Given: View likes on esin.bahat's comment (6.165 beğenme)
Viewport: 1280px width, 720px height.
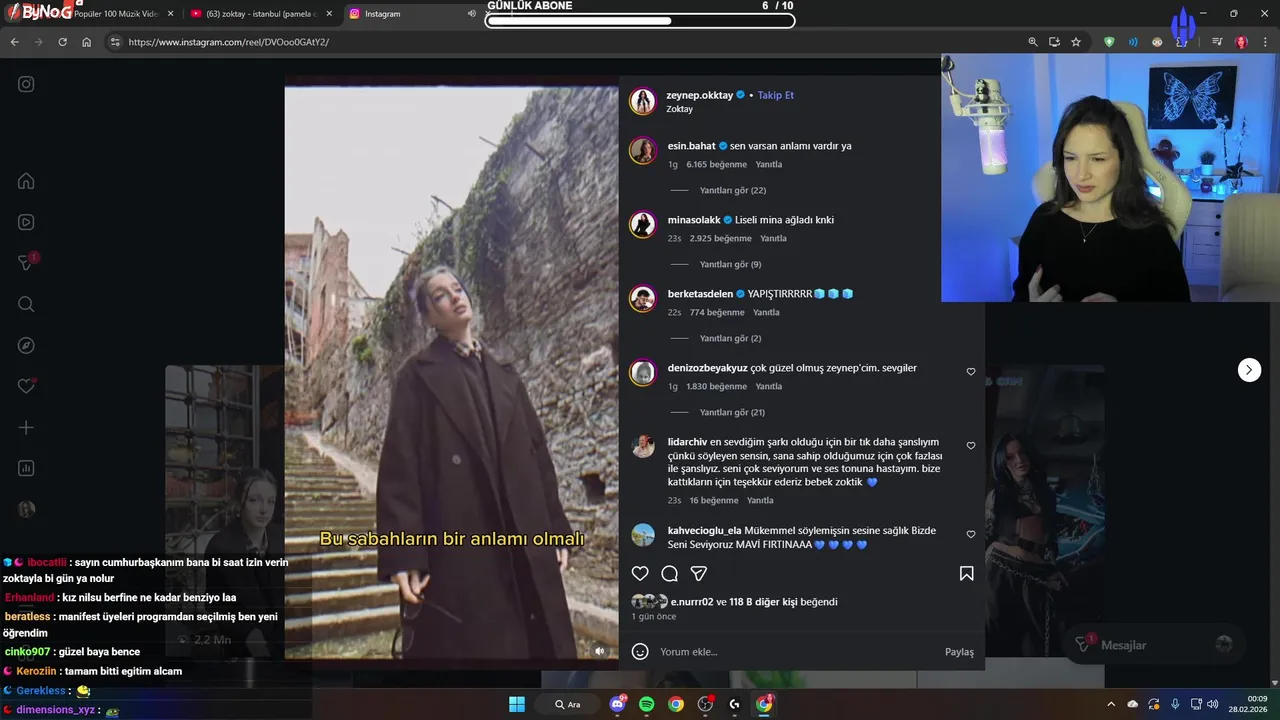Looking at the screenshot, I should tap(716, 164).
